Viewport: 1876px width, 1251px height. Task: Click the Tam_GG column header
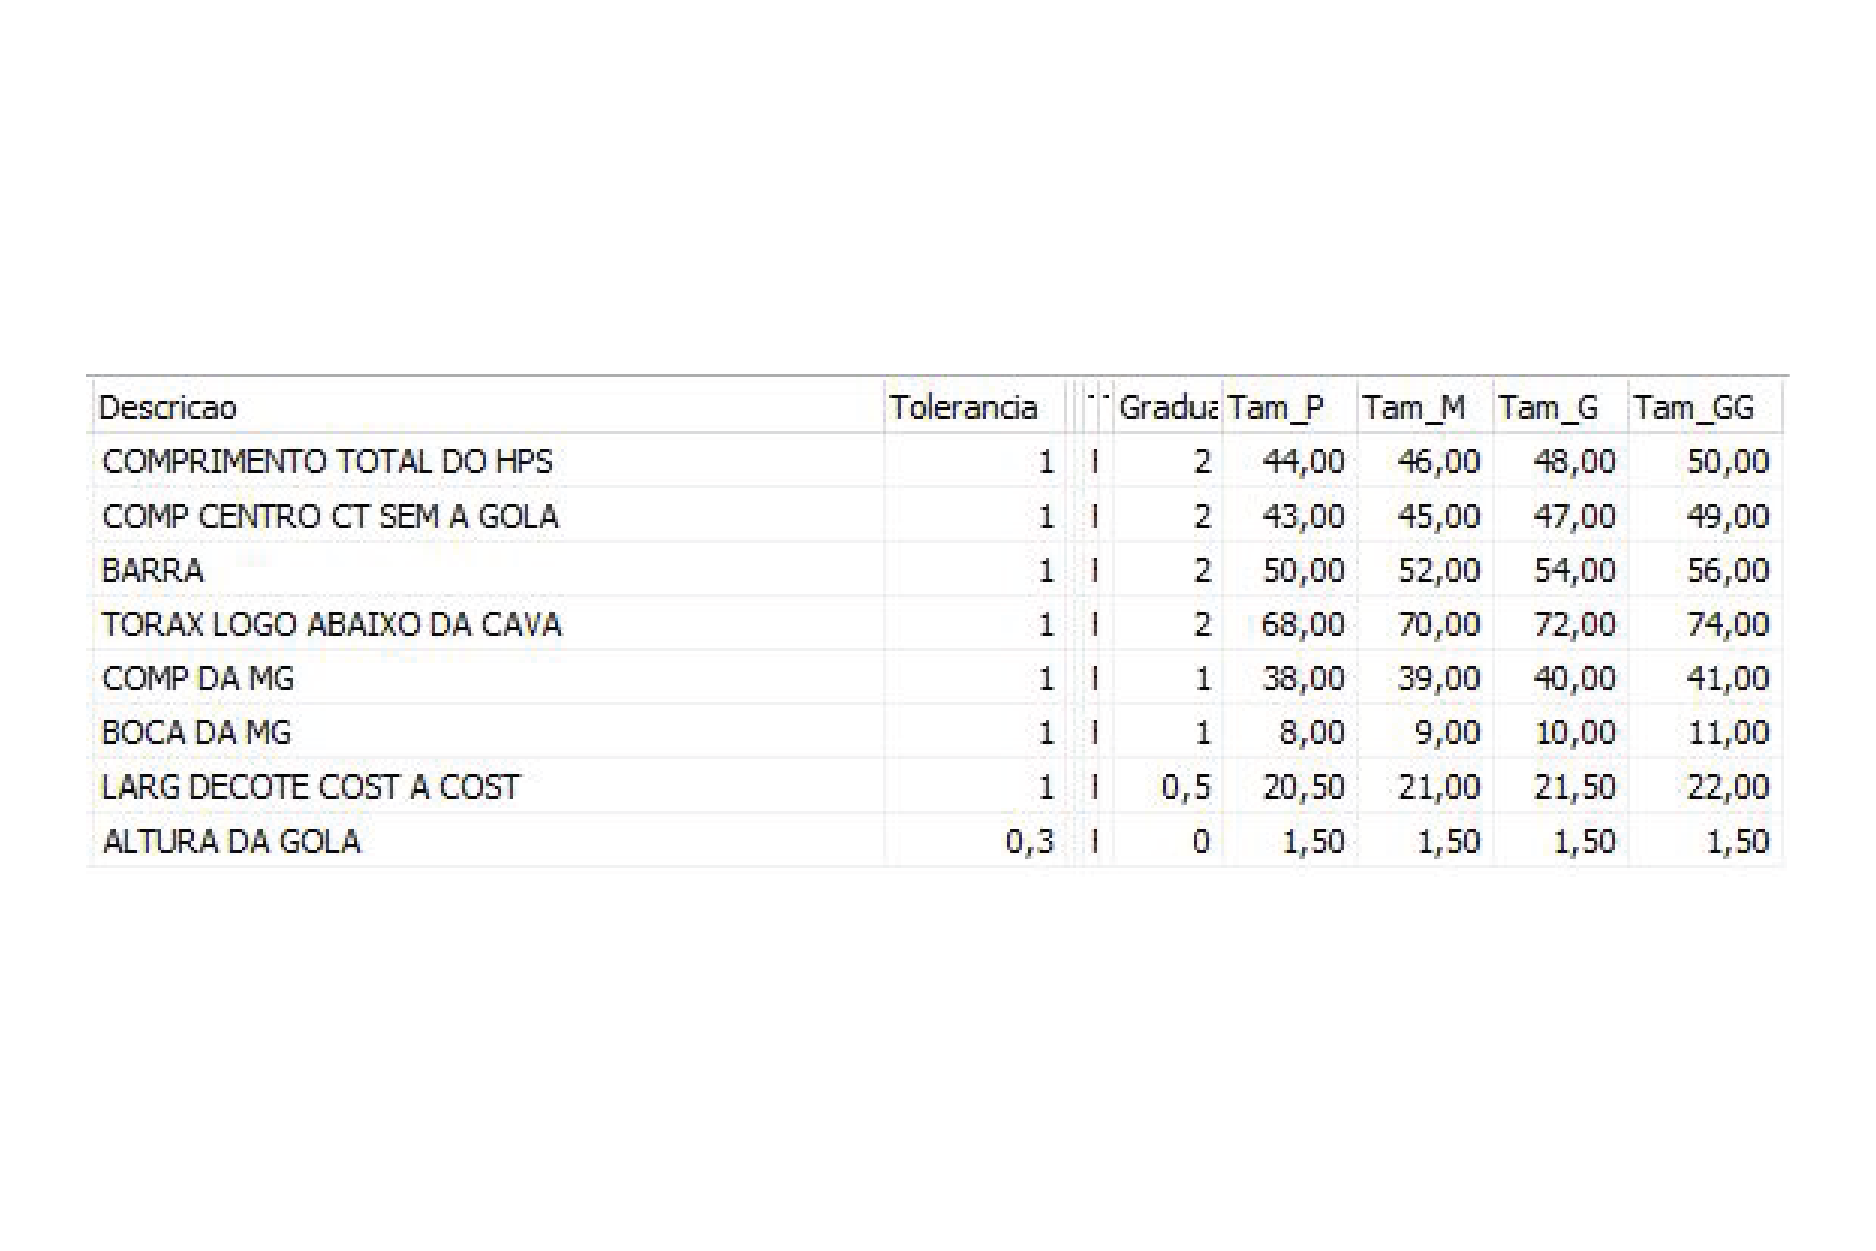[x=1705, y=407]
